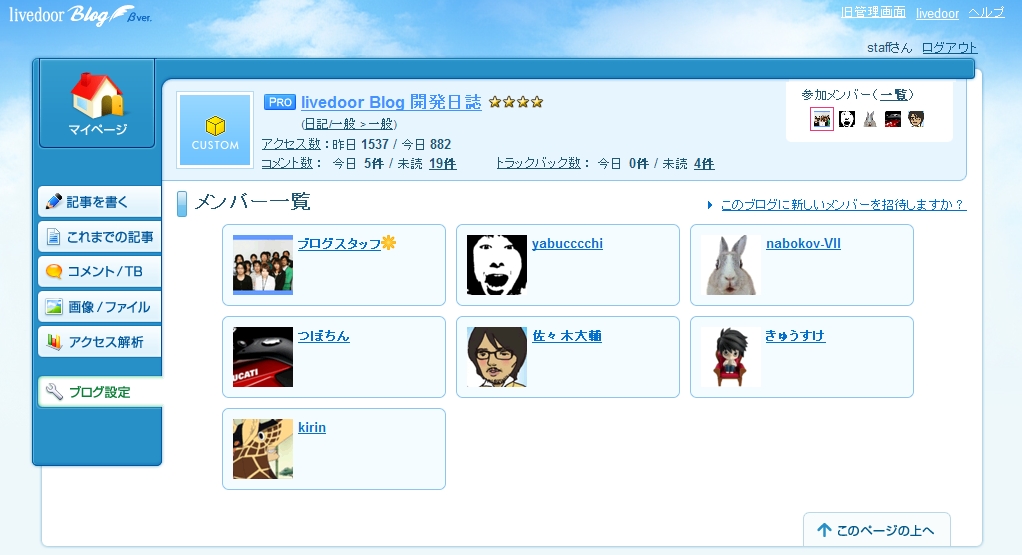Select the bunny avatar in participating members
The width and height of the screenshot is (1022, 555).
[869, 119]
